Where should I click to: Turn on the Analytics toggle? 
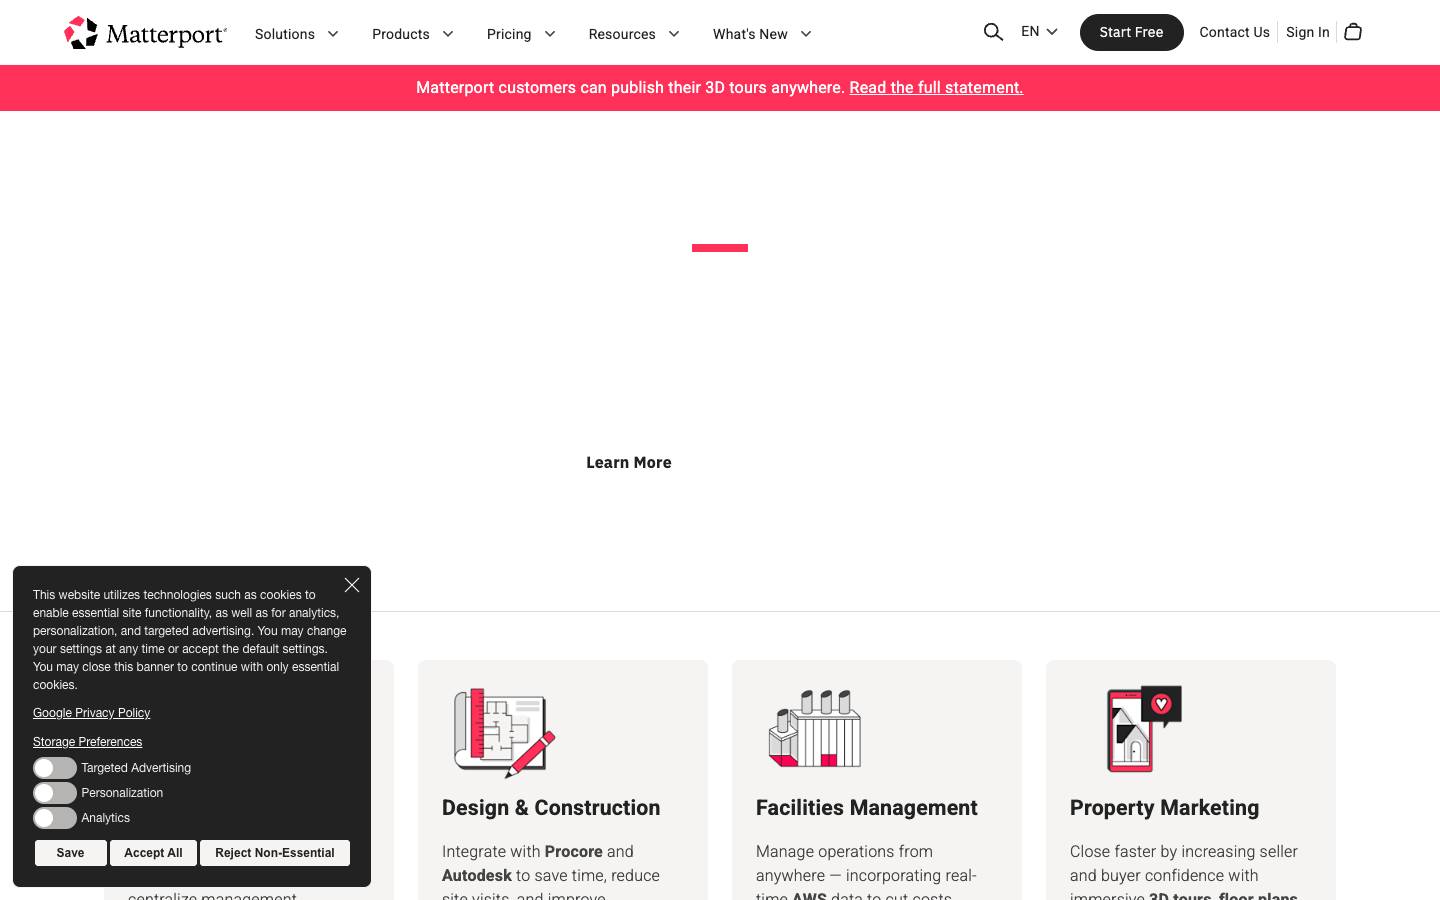(x=55, y=818)
